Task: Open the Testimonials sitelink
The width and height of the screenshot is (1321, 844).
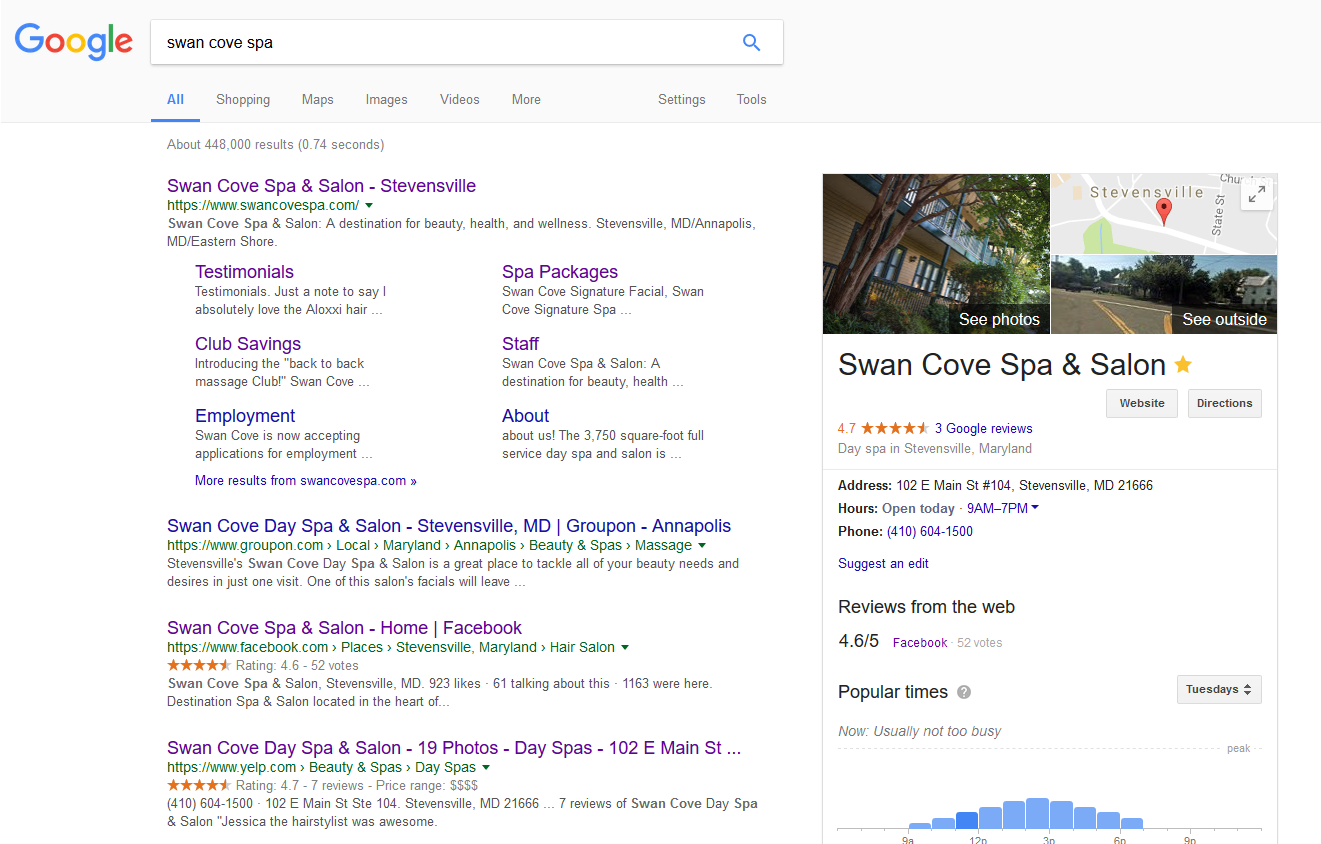Action: (244, 272)
